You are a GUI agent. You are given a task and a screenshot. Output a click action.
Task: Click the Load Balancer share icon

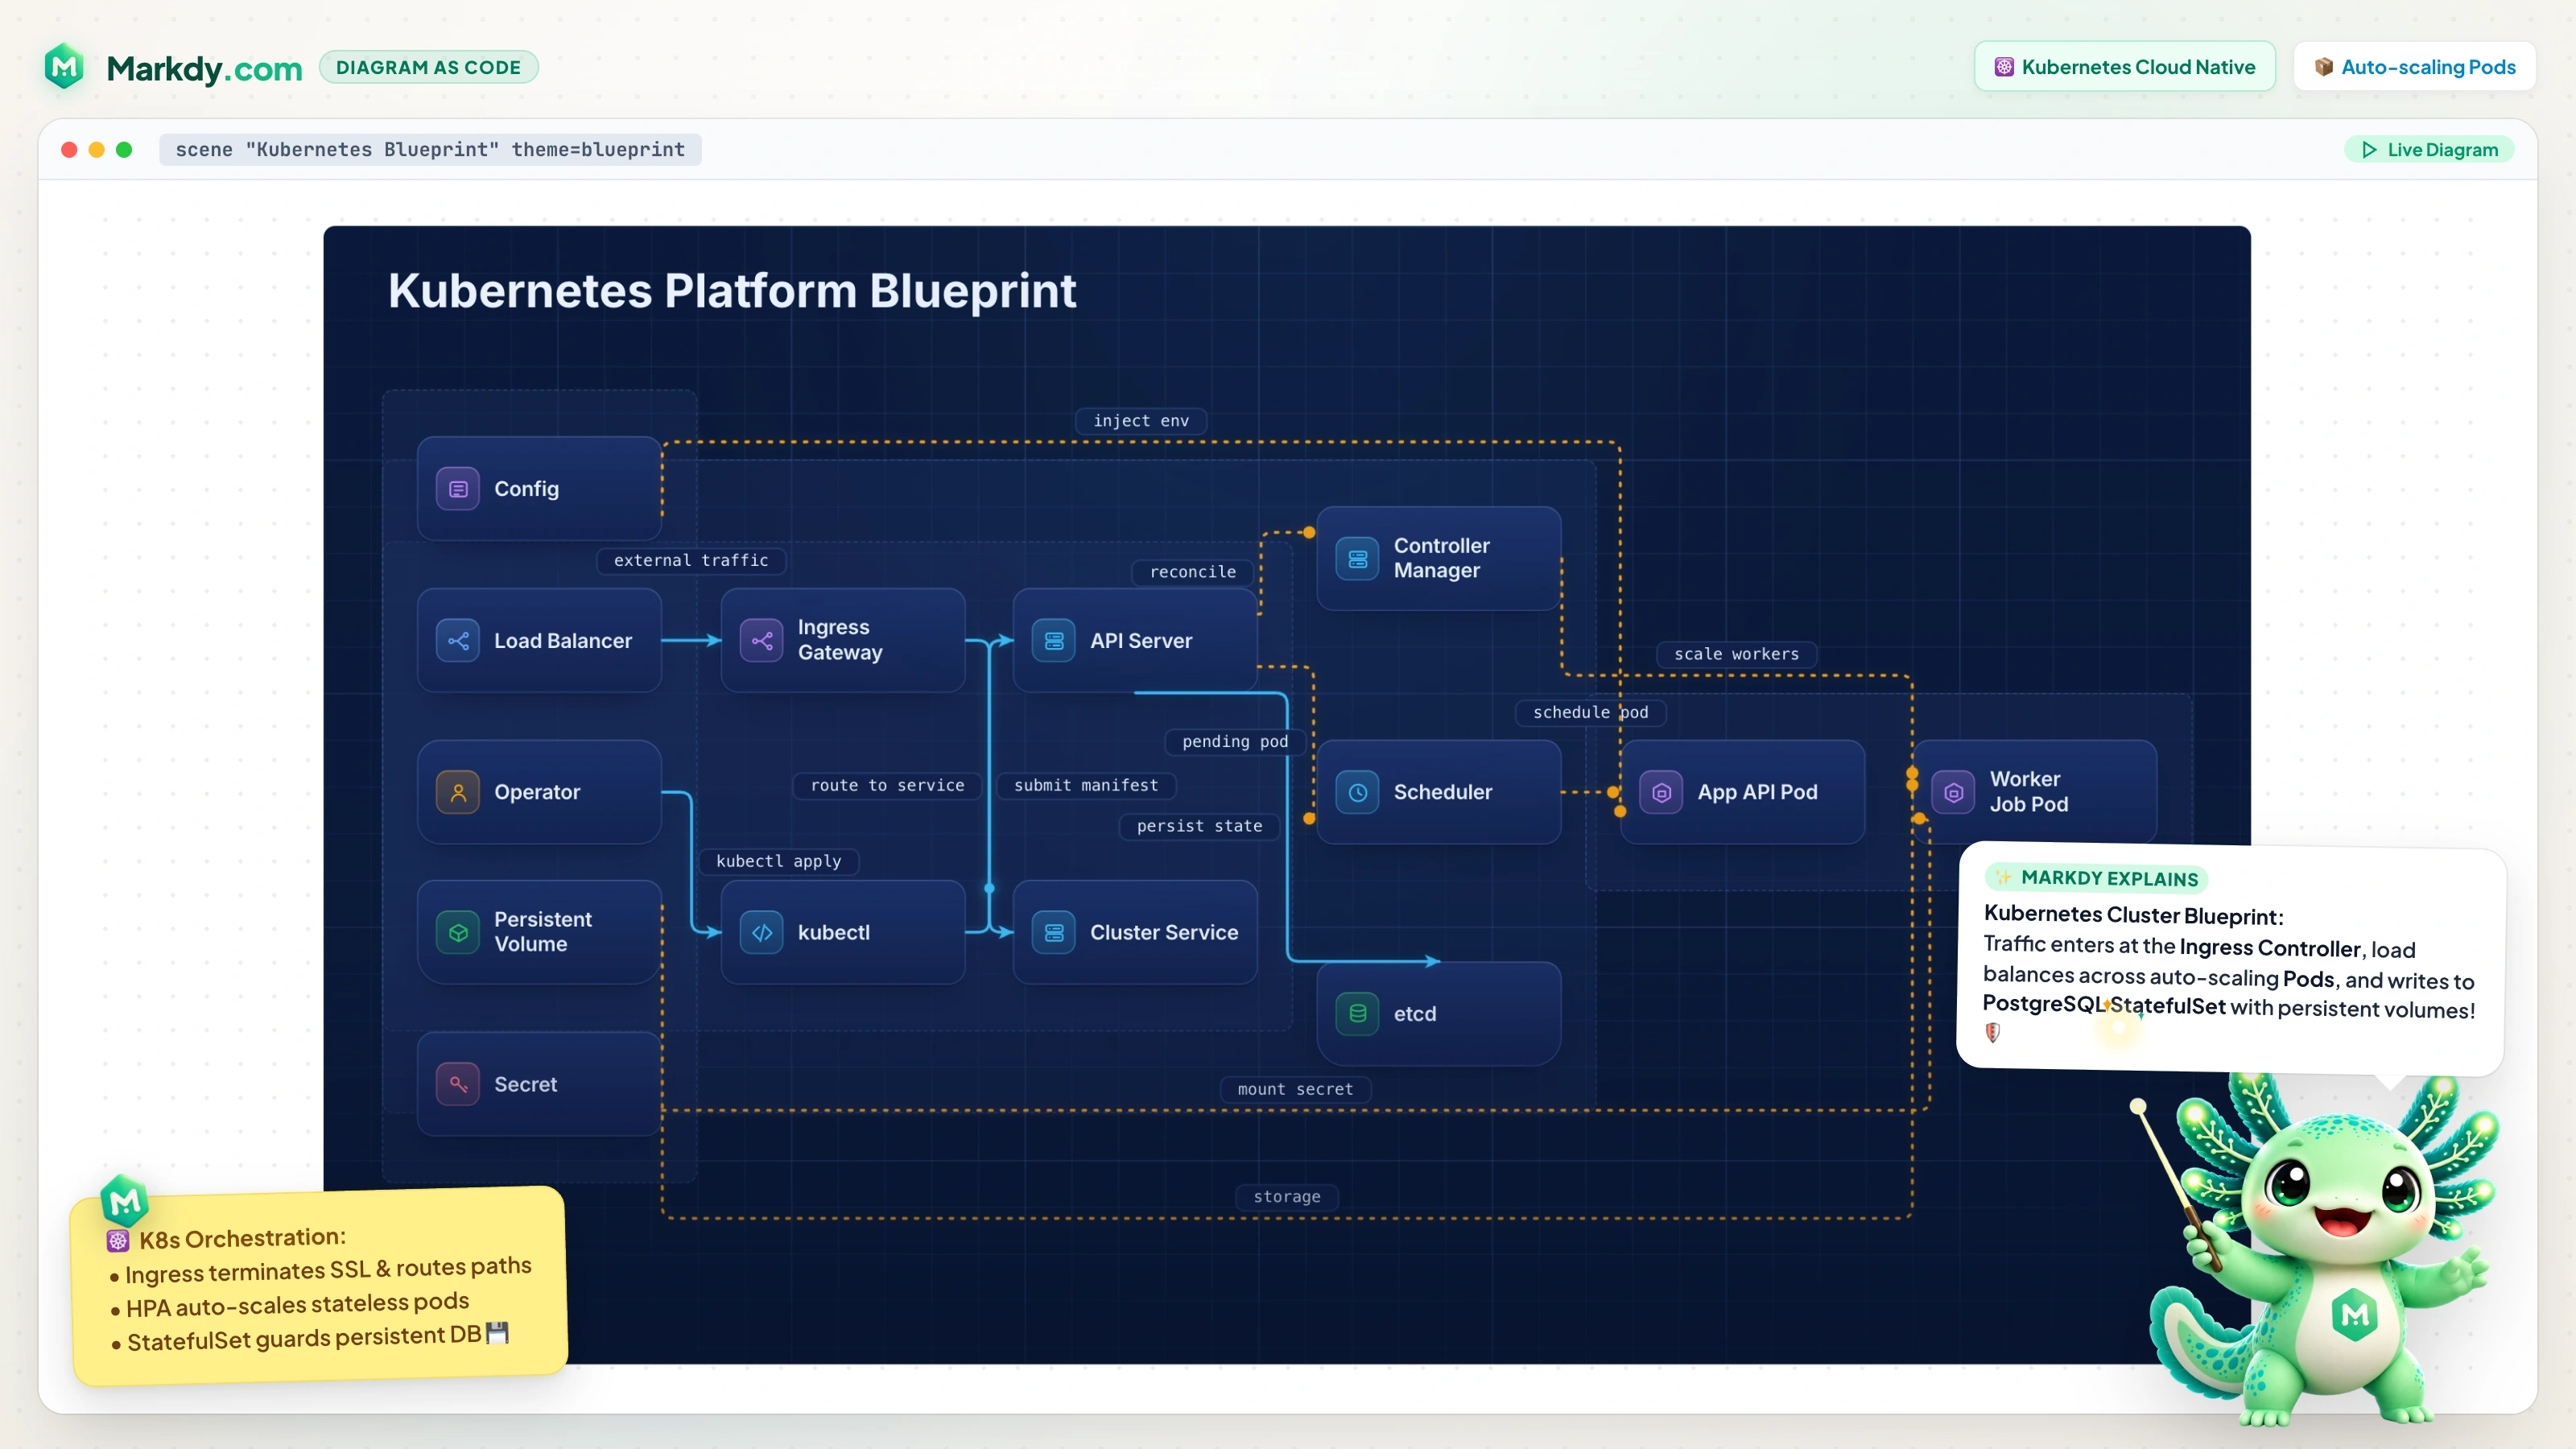pos(458,641)
